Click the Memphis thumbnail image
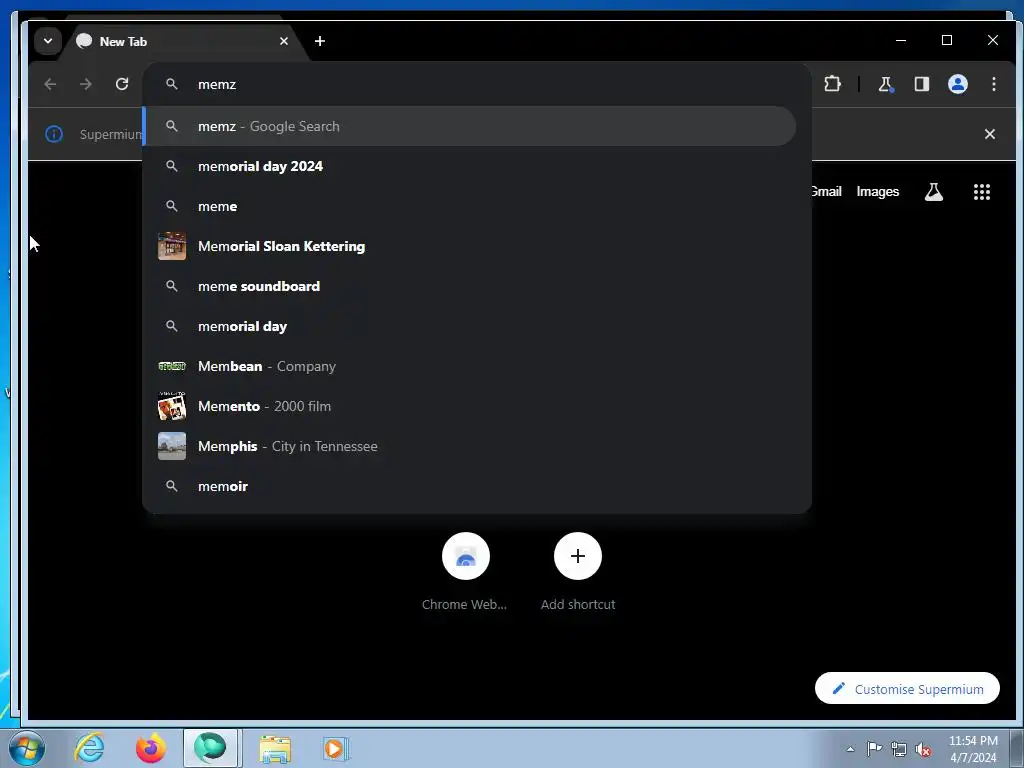Image resolution: width=1024 pixels, height=768 pixels. pos(172,446)
